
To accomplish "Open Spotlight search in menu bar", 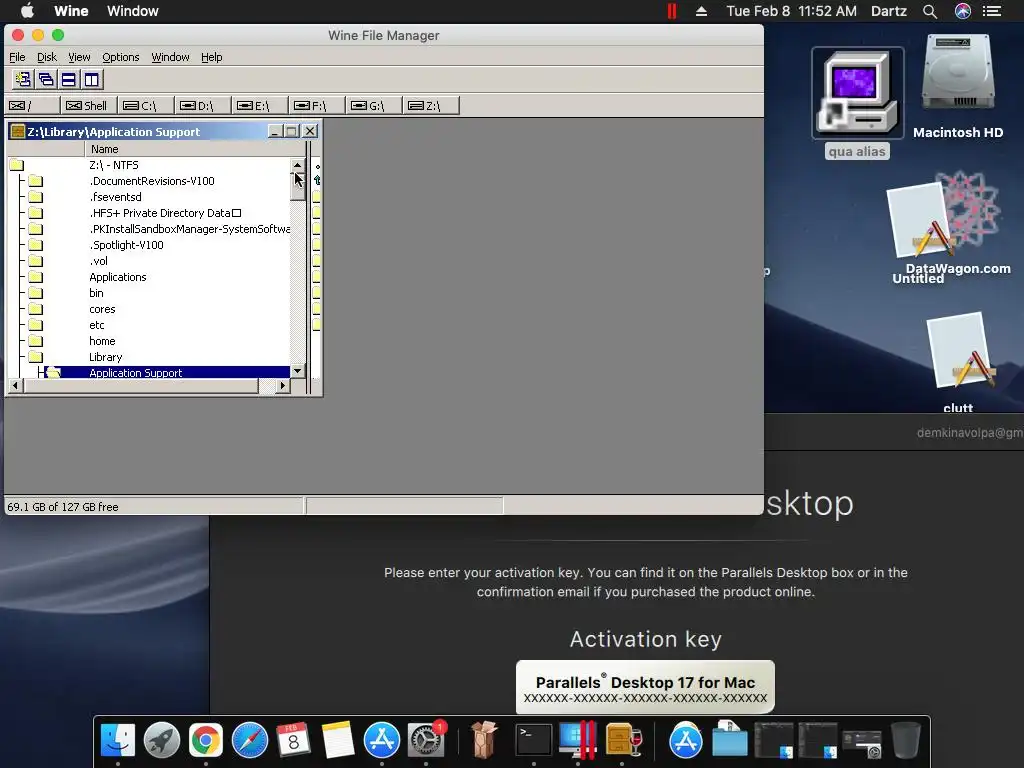I will pos(930,11).
